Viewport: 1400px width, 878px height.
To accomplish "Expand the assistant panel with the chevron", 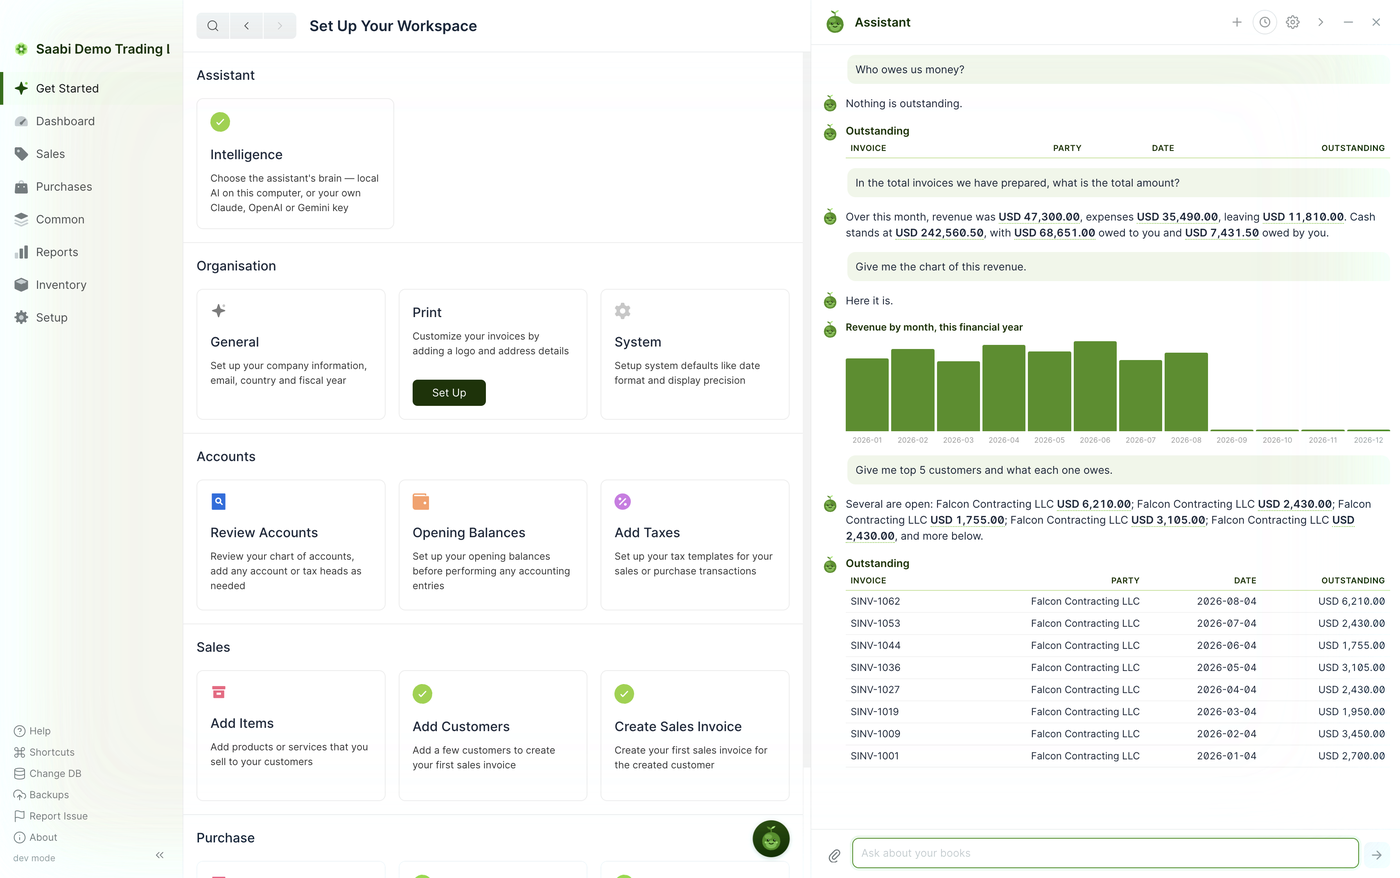I will pyautogui.click(x=1321, y=22).
